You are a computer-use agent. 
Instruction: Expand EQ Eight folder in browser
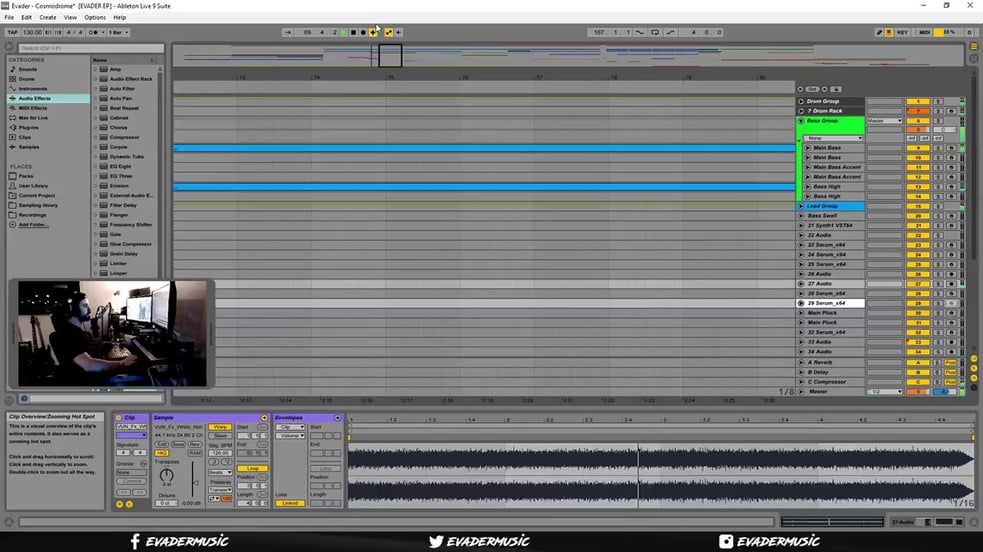coord(95,166)
